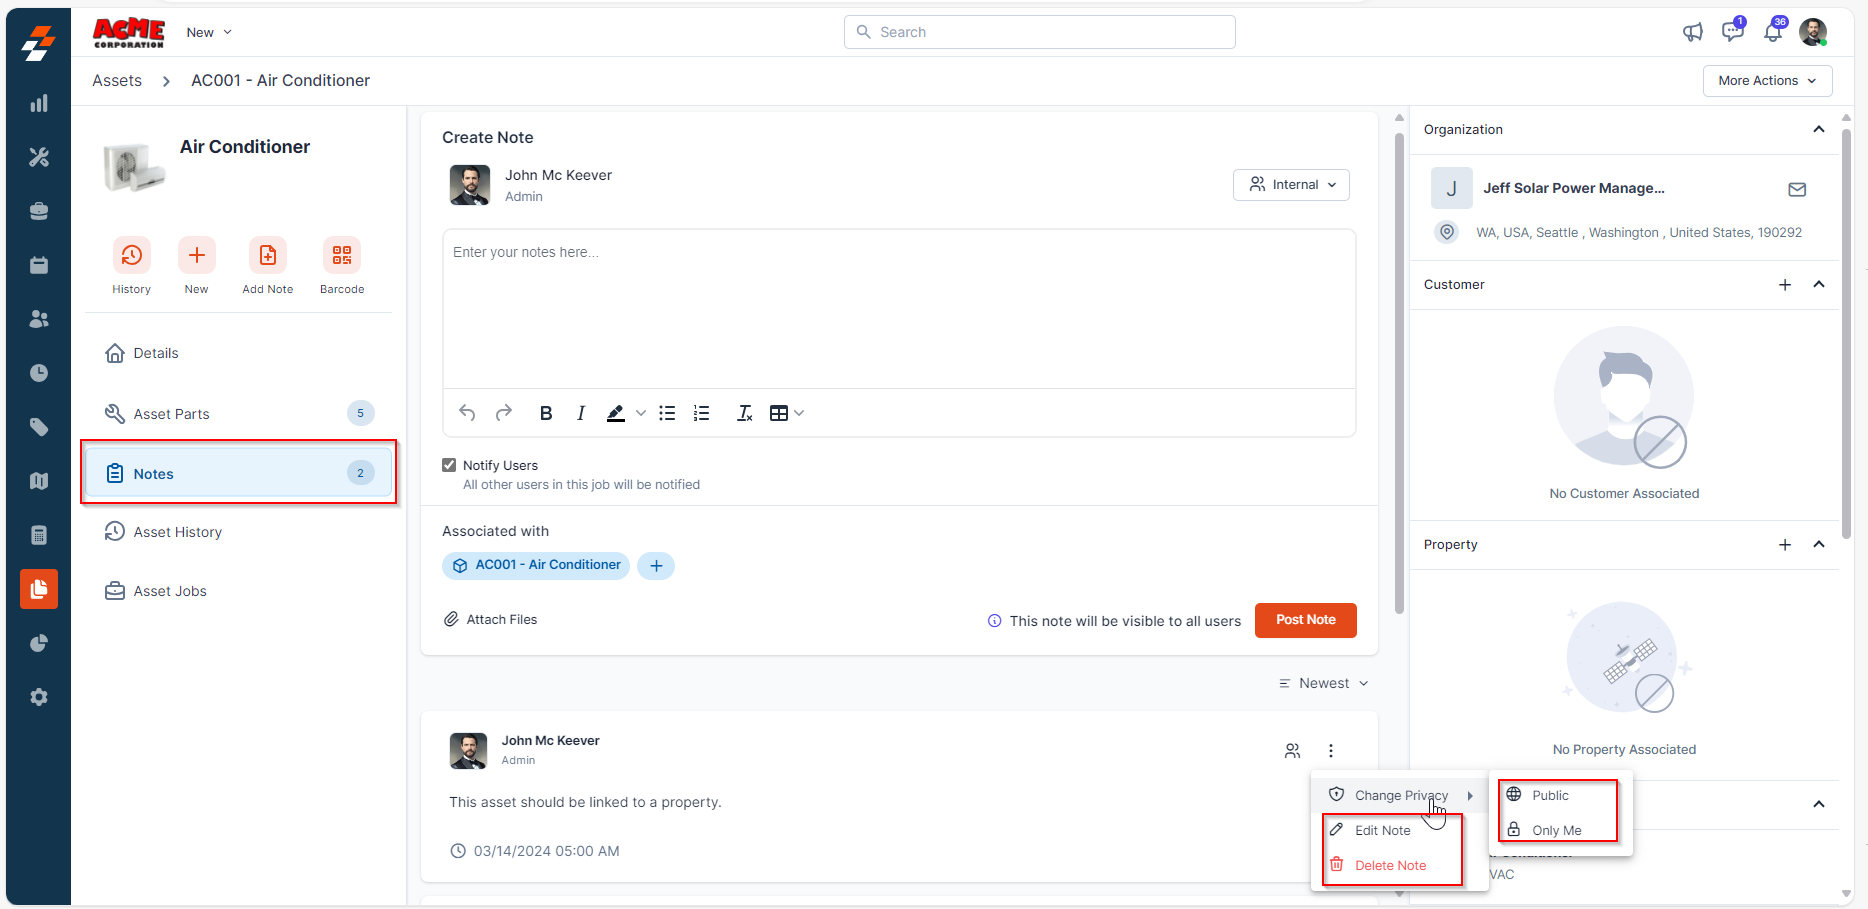Open the calculator icon in sidebar

39,535
